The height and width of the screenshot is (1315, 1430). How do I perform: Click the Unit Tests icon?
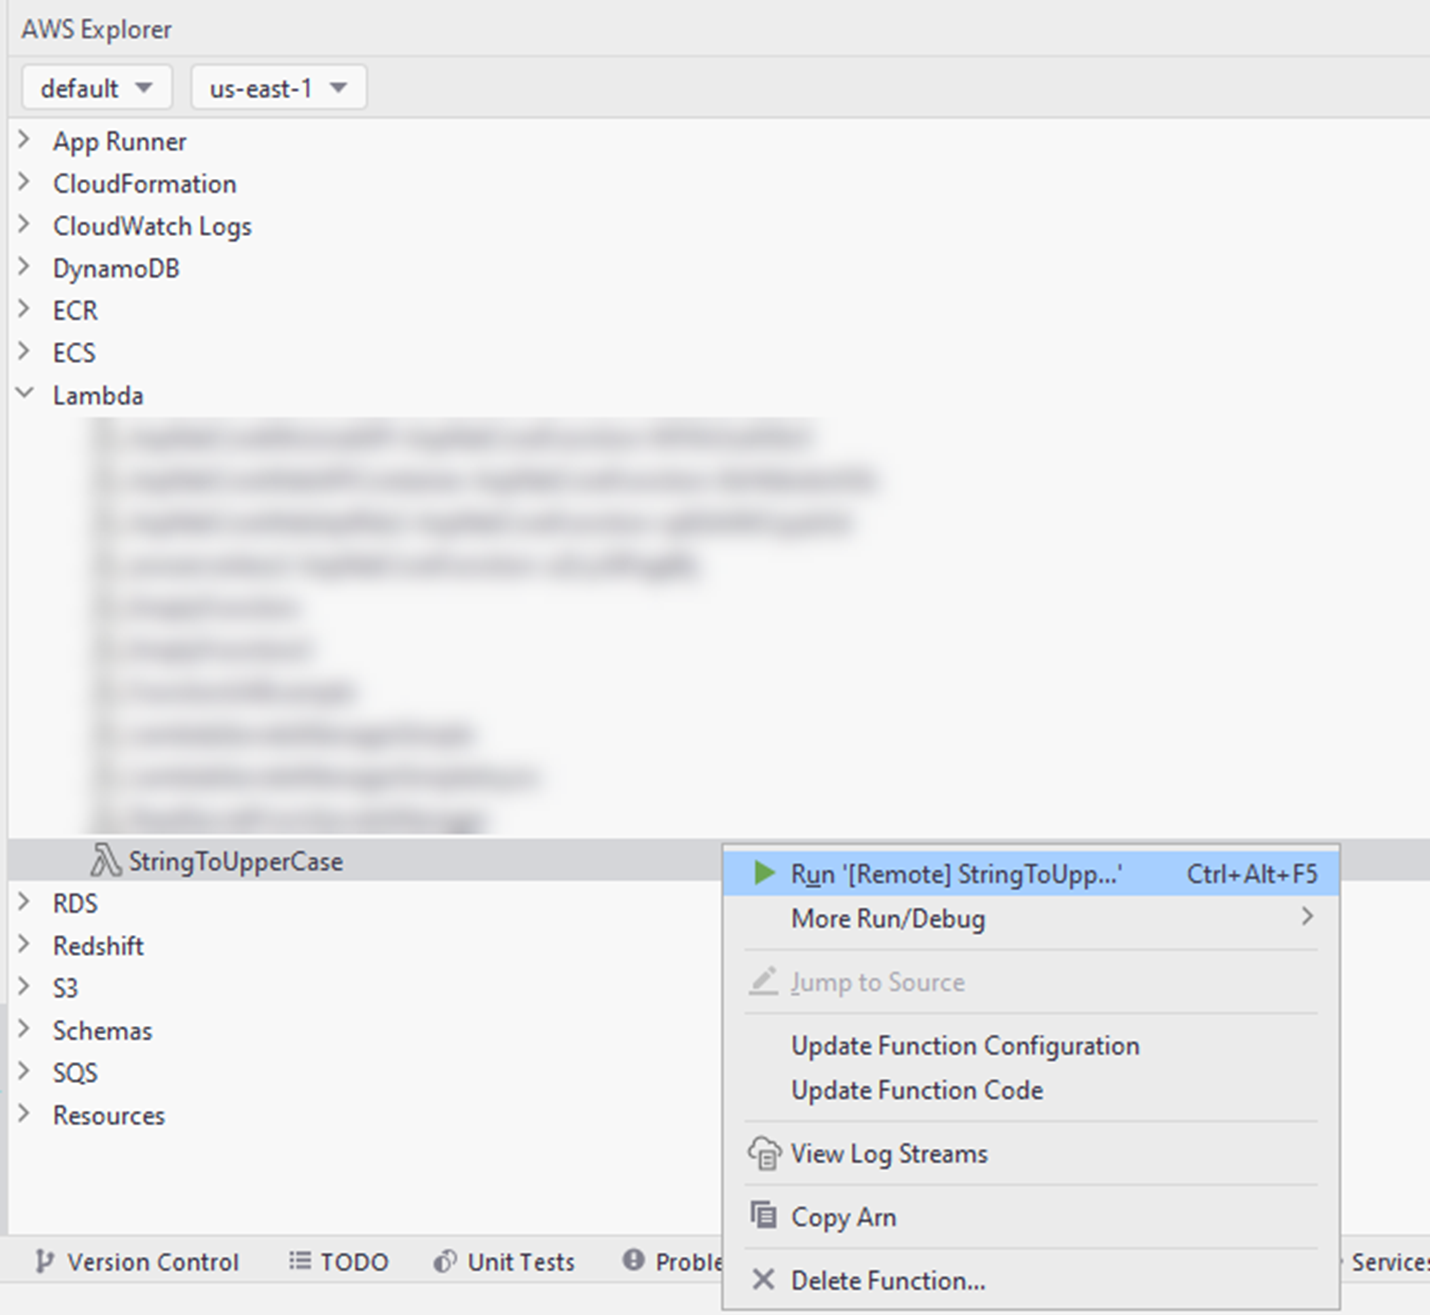point(445,1261)
